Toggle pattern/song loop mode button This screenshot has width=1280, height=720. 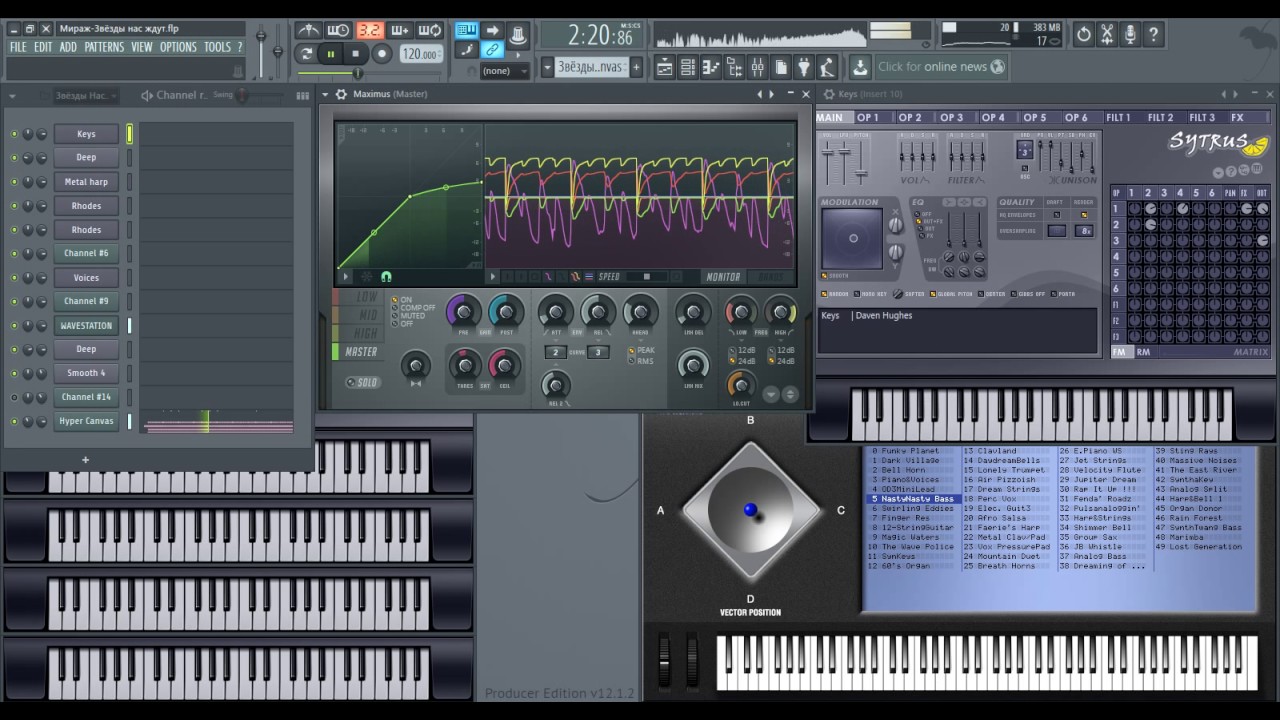click(x=306, y=54)
